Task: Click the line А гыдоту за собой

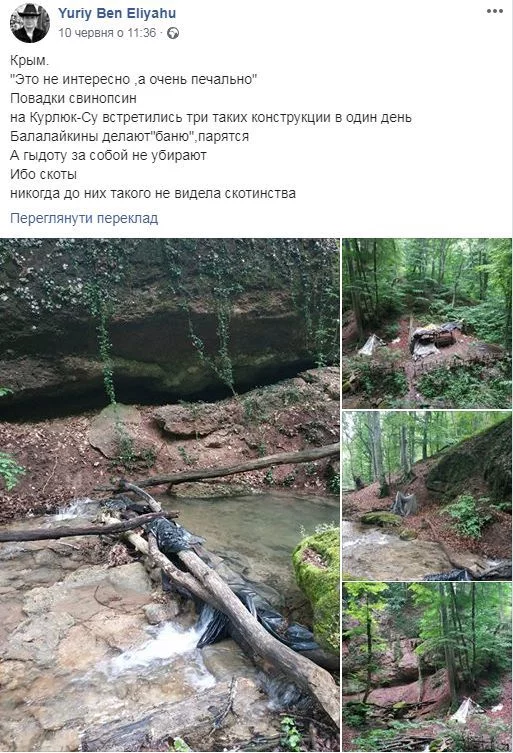Action: pyautogui.click(x=109, y=155)
